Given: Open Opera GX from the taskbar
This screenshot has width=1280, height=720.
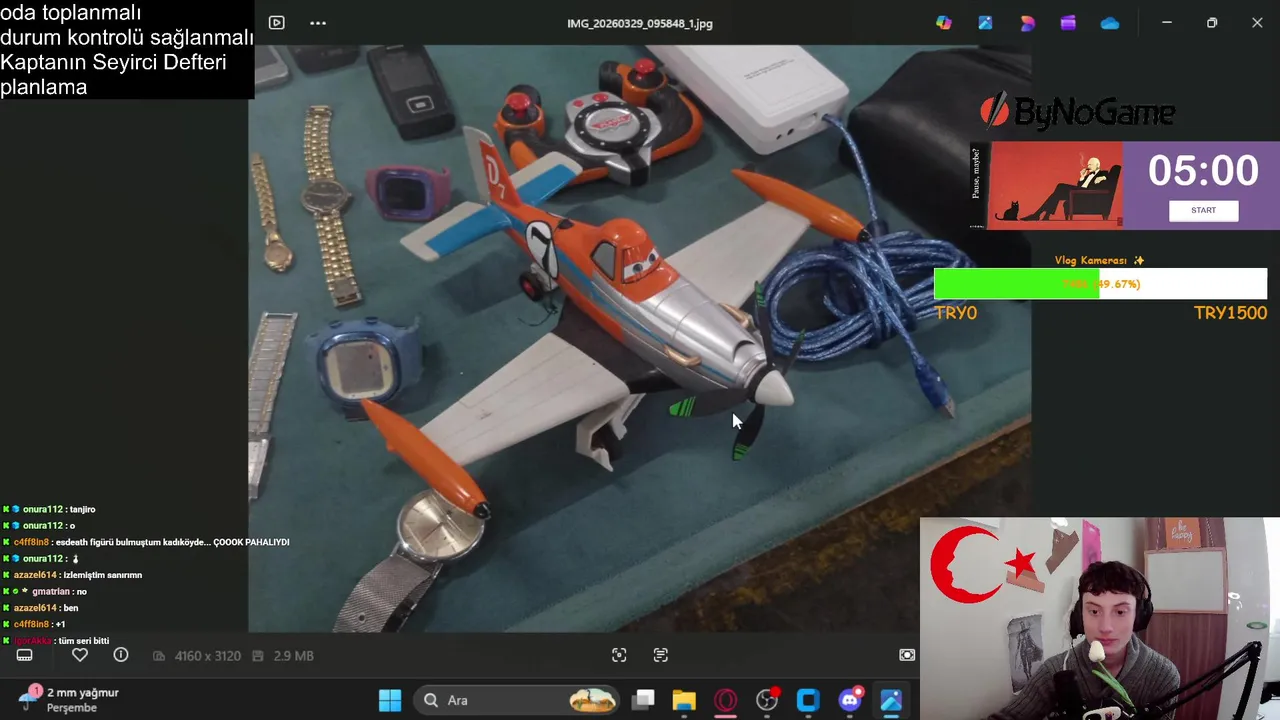Looking at the screenshot, I should point(725,700).
